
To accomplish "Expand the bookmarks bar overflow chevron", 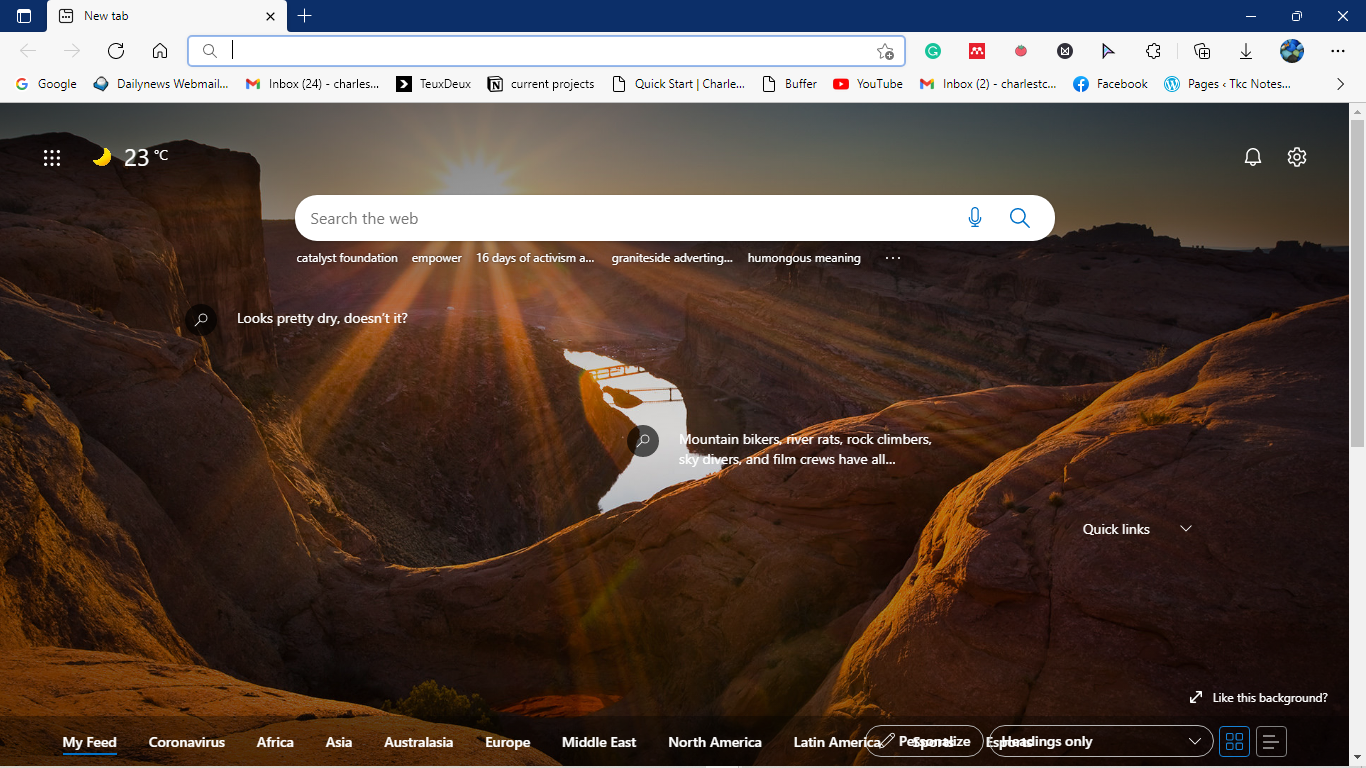I will (1340, 84).
